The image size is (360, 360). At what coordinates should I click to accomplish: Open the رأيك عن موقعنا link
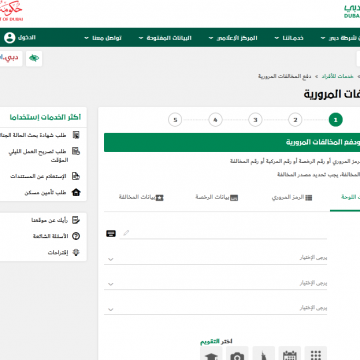click(50, 220)
